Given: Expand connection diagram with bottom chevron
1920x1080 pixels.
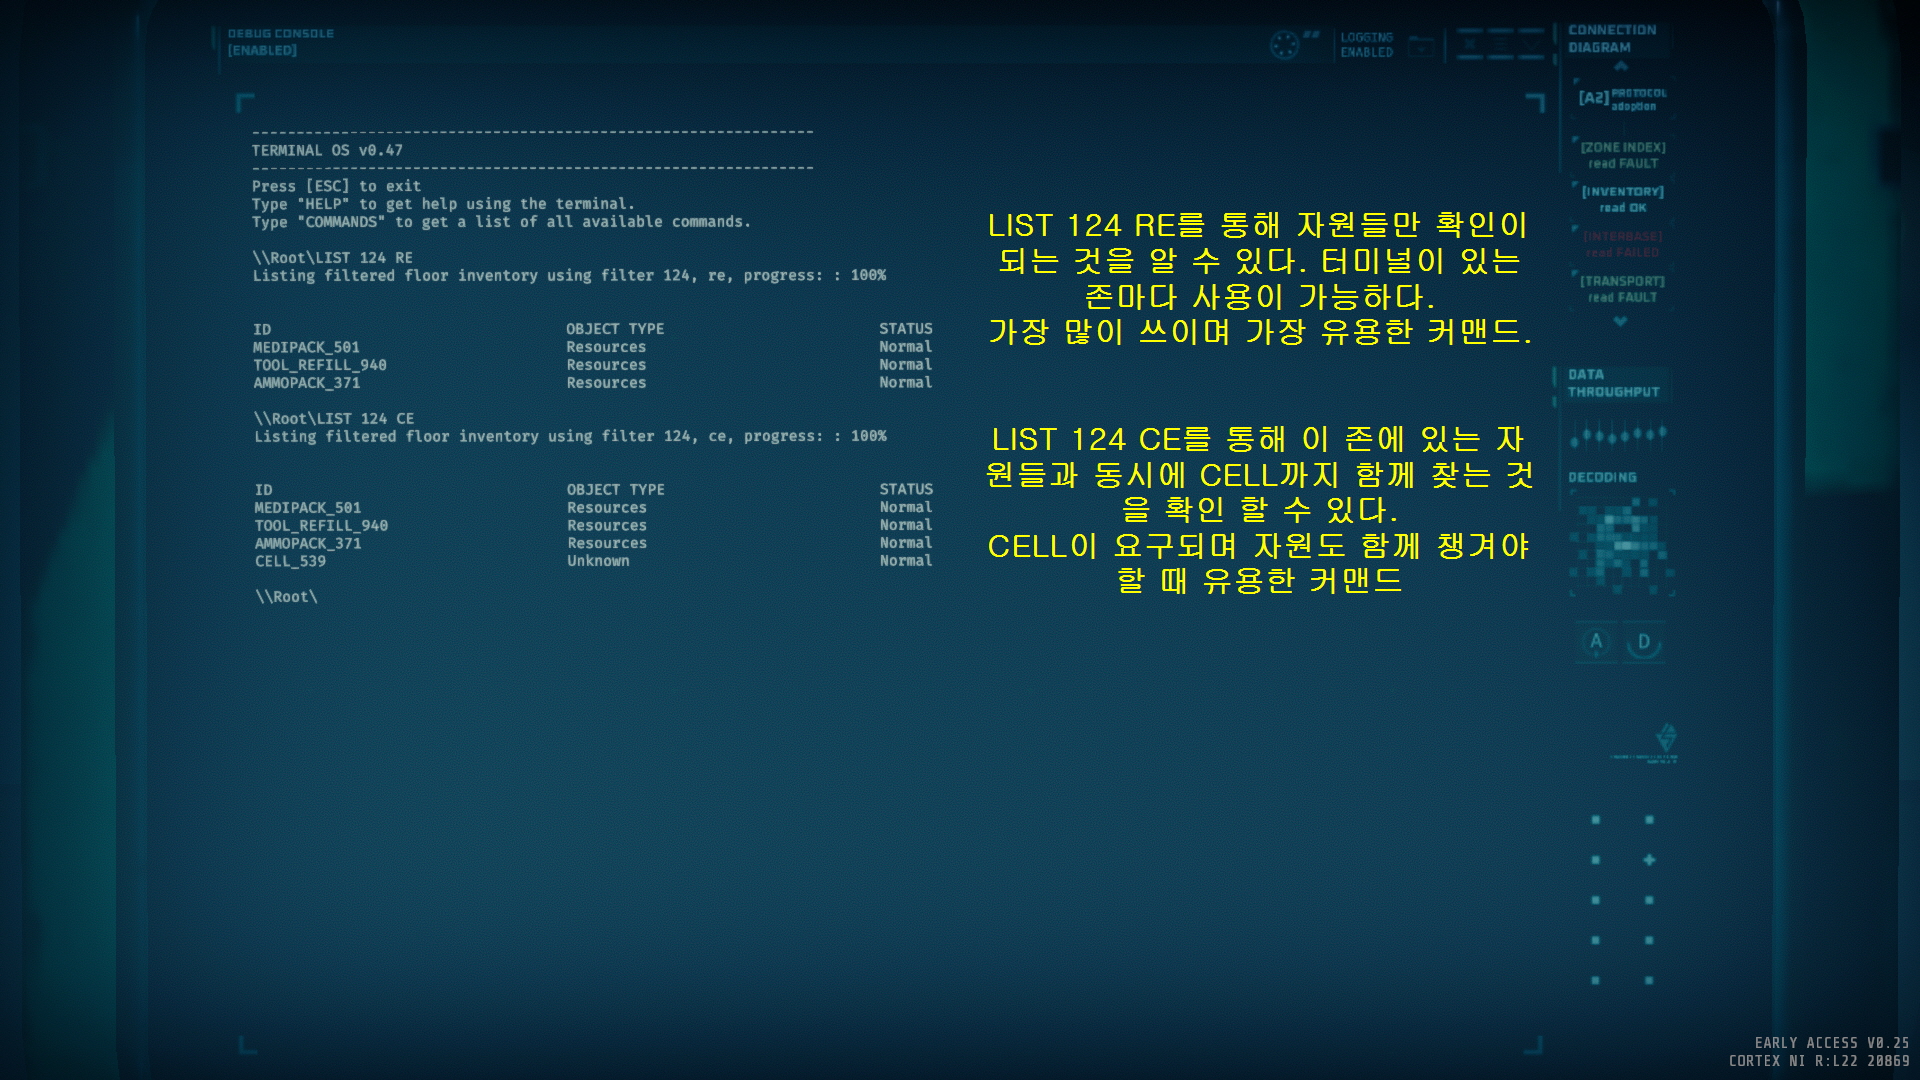Looking at the screenshot, I should [x=1620, y=322].
